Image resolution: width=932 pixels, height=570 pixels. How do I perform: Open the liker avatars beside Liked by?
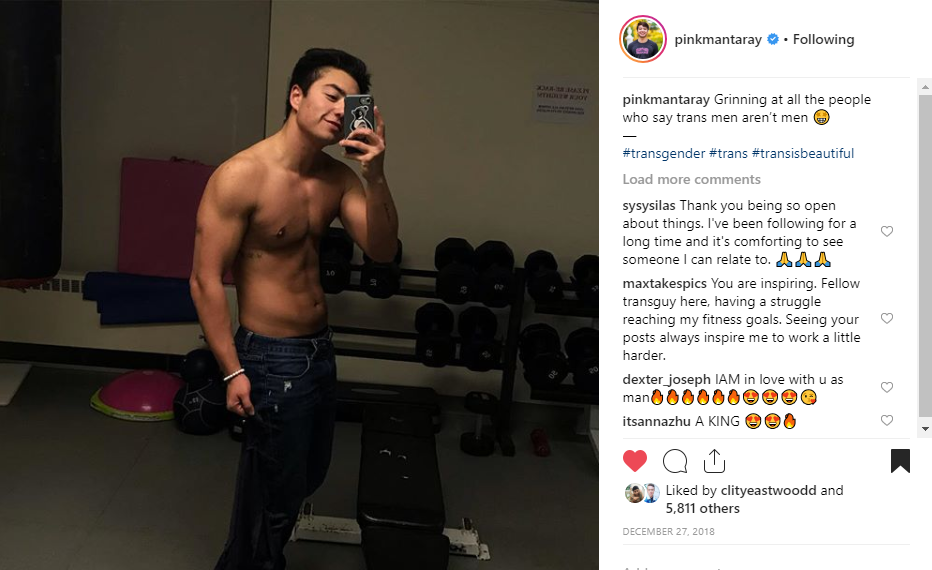point(642,493)
